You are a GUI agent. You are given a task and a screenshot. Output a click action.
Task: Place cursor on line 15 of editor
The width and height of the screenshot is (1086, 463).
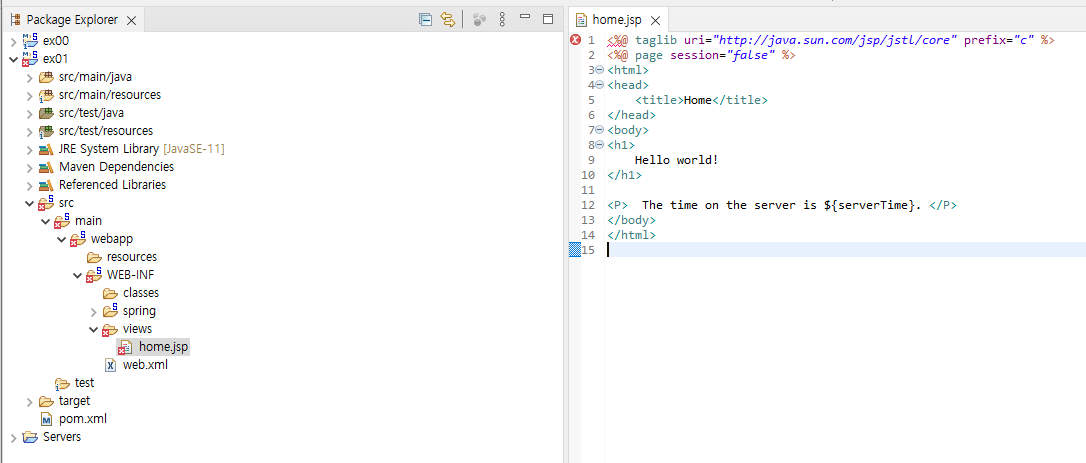[845, 250]
